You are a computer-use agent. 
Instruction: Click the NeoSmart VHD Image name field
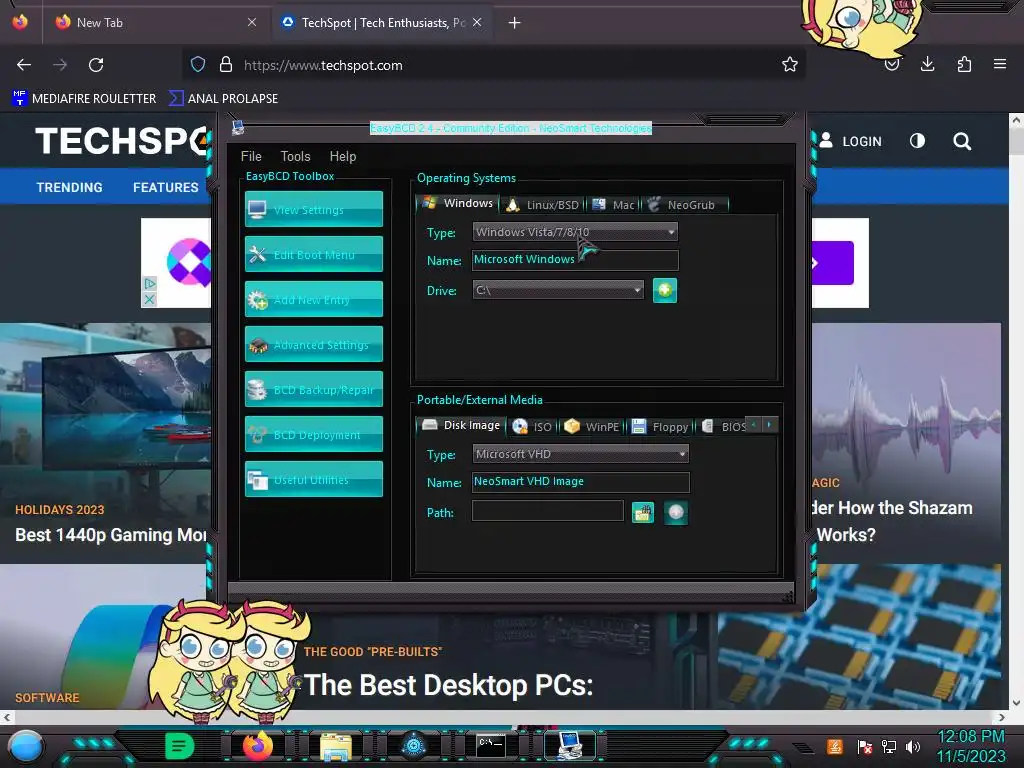pyautogui.click(x=581, y=482)
